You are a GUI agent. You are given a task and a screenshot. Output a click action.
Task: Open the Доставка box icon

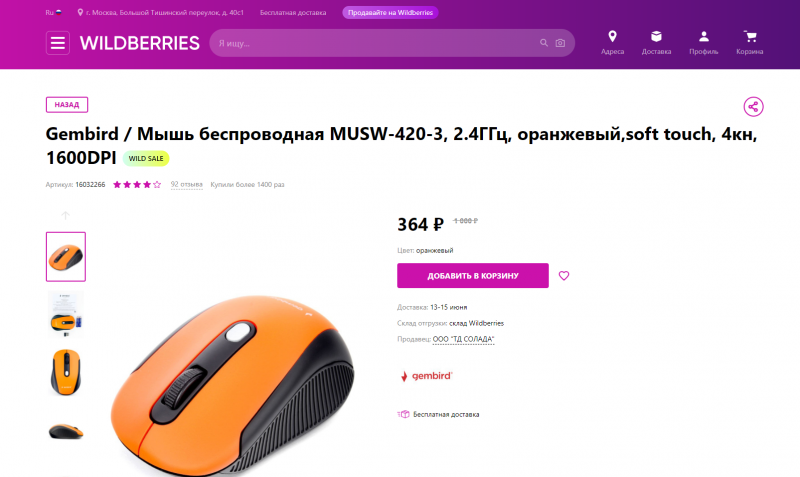click(x=656, y=37)
